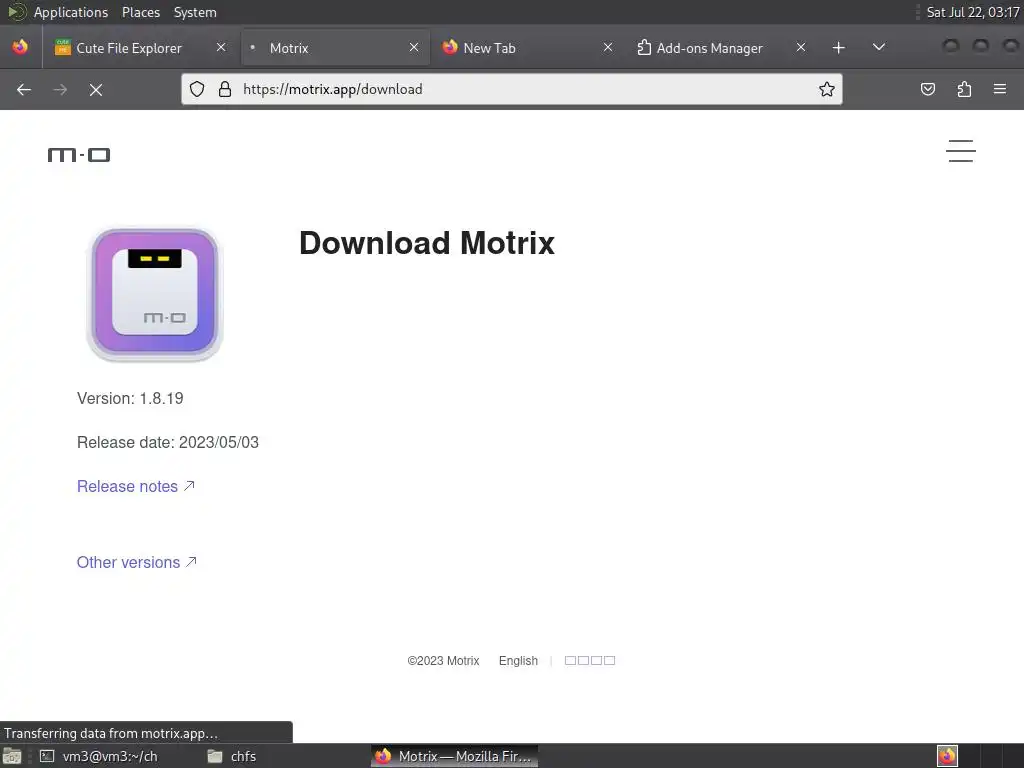Open the Places menu

point(140,12)
